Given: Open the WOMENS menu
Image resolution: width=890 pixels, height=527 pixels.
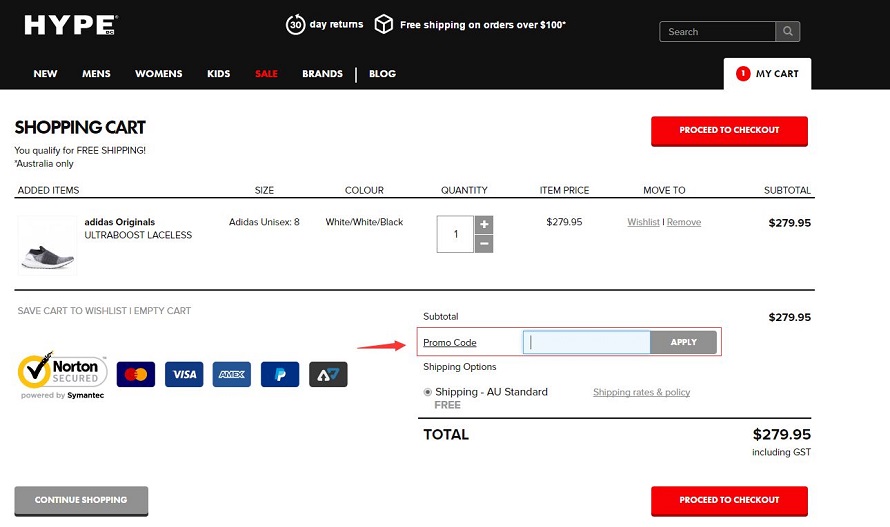Looking at the screenshot, I should pyautogui.click(x=158, y=73).
